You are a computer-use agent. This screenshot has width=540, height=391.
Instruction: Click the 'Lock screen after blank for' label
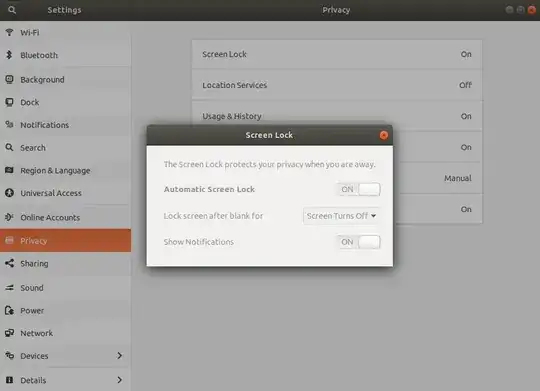click(x=213, y=216)
